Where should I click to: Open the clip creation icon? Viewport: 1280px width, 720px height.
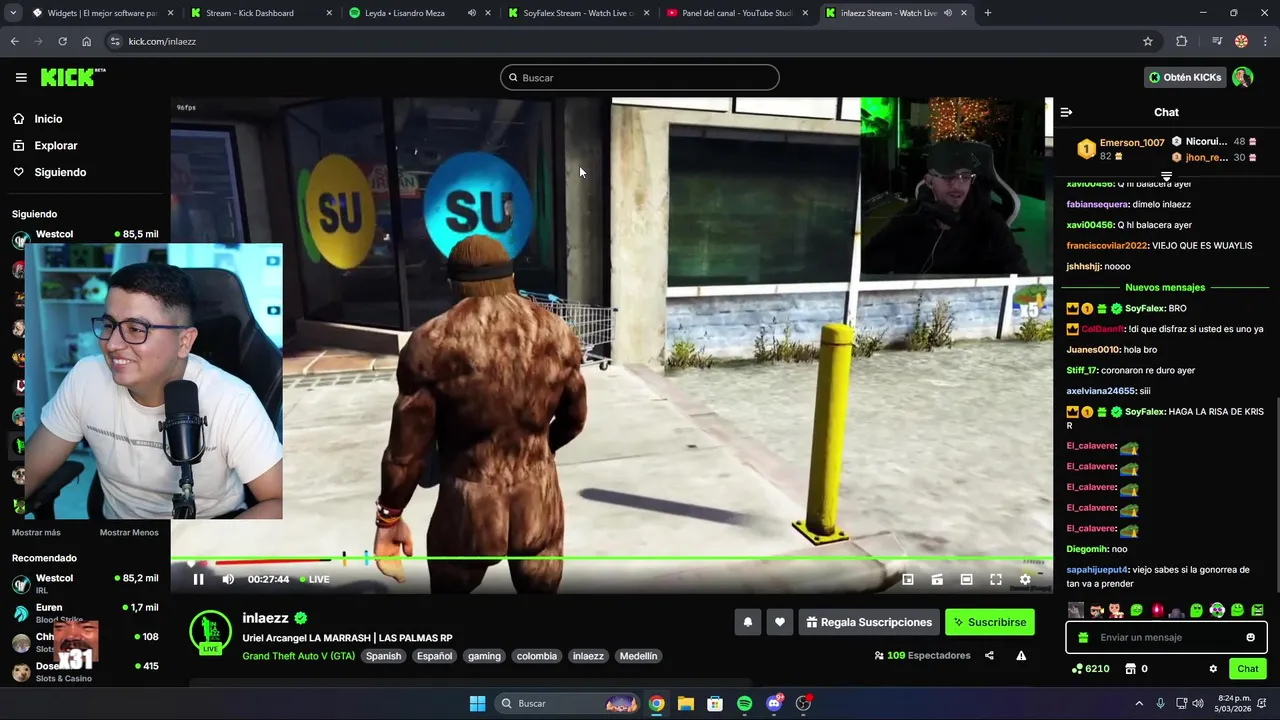tap(937, 579)
